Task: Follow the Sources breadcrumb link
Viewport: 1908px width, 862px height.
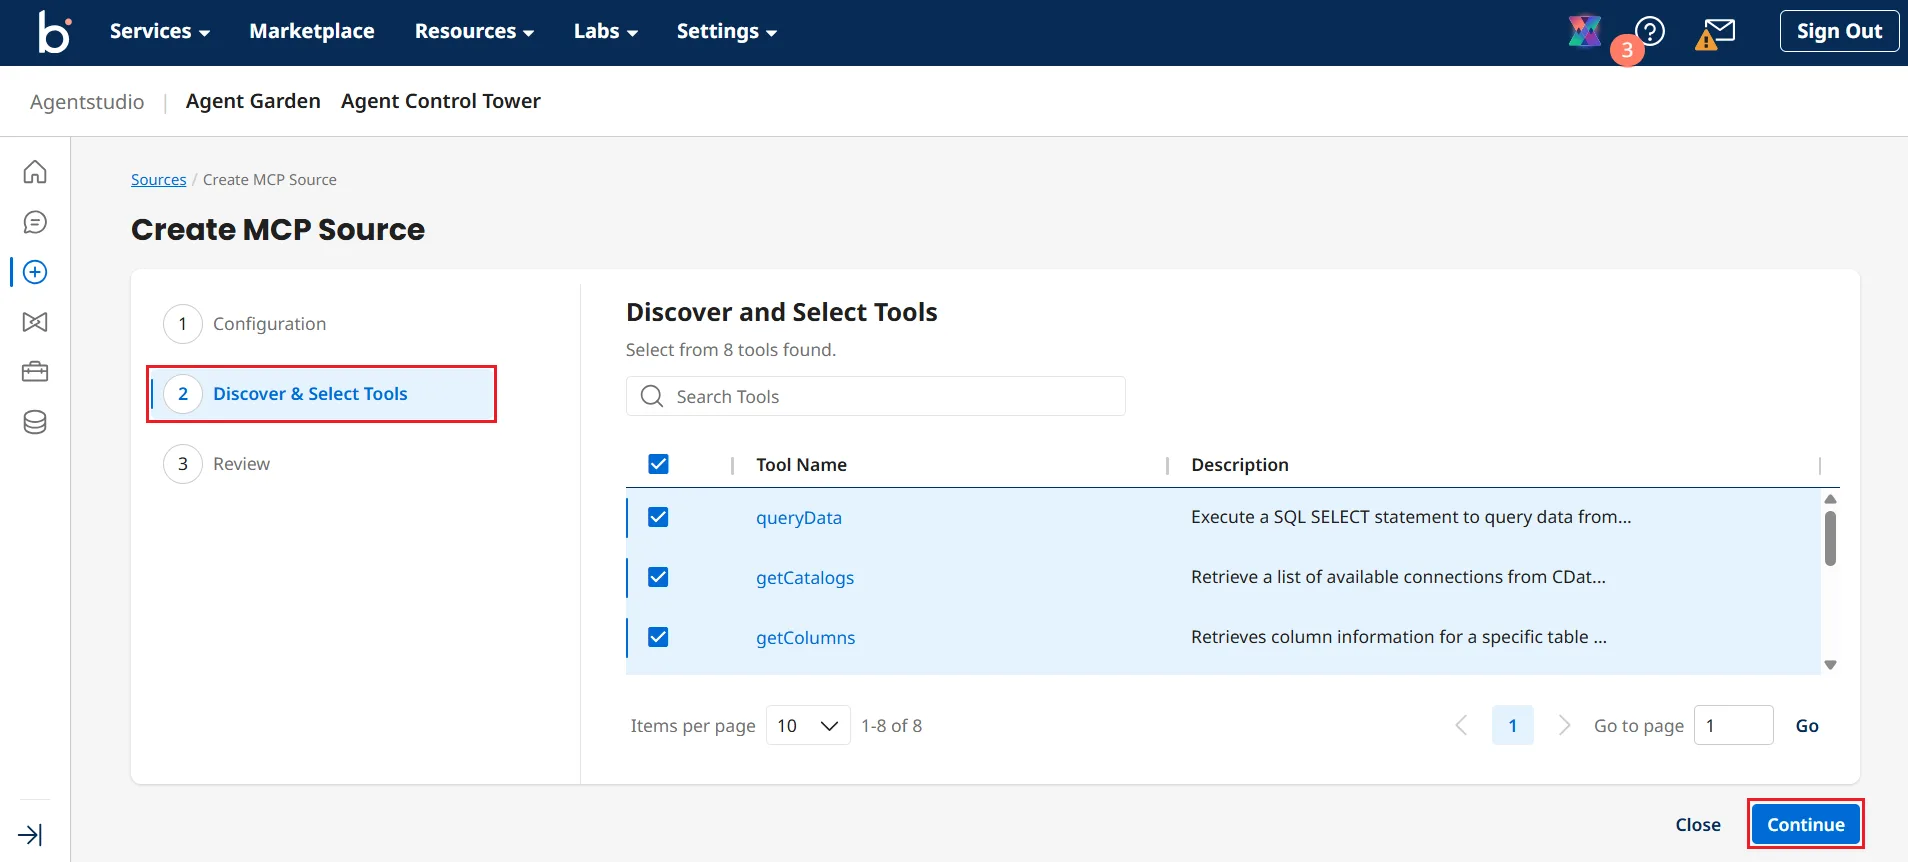Action: (x=158, y=180)
